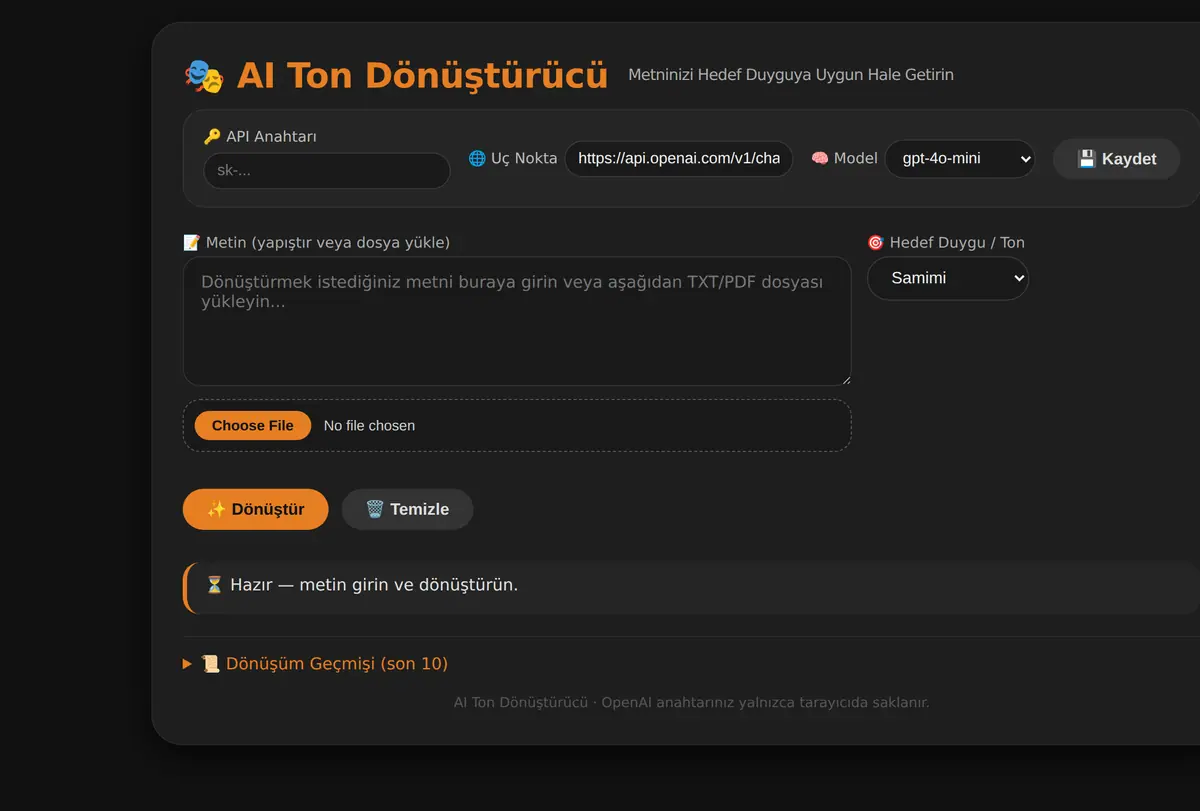Click the target icon by Hedef Duygu
This screenshot has height=811, width=1200.
click(876, 243)
